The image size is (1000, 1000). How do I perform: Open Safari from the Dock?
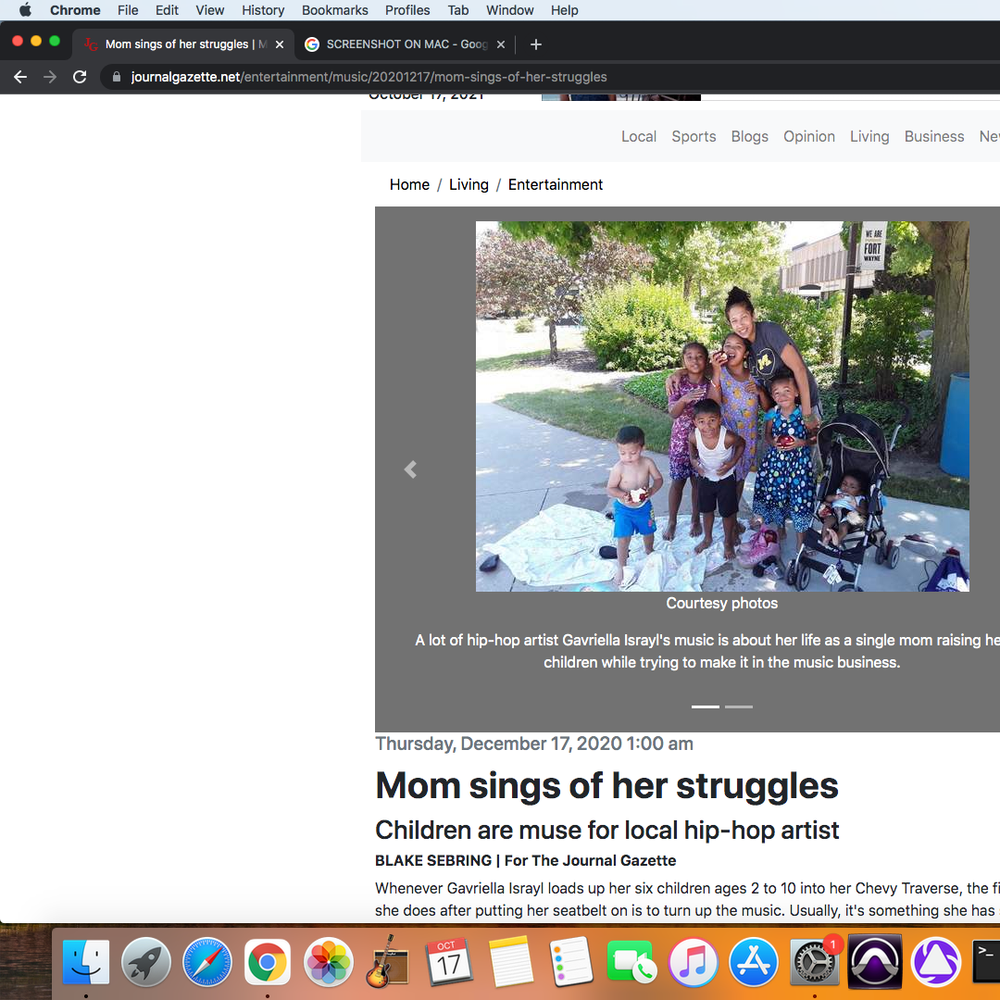click(207, 962)
